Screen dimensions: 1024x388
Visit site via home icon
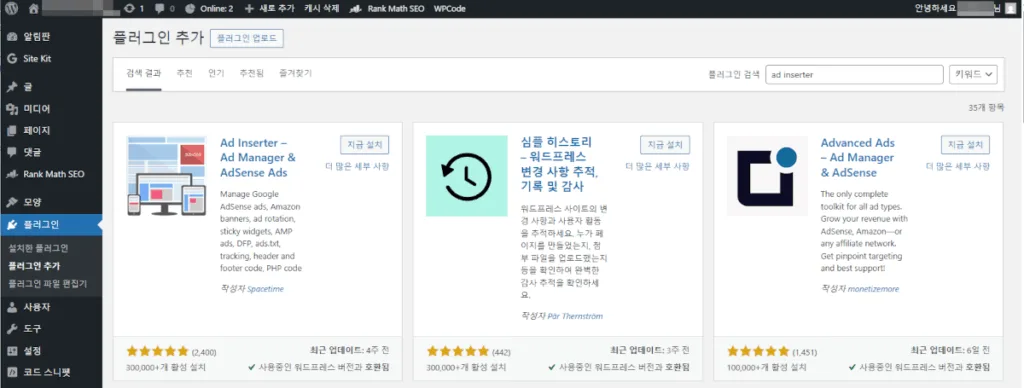(x=34, y=8)
